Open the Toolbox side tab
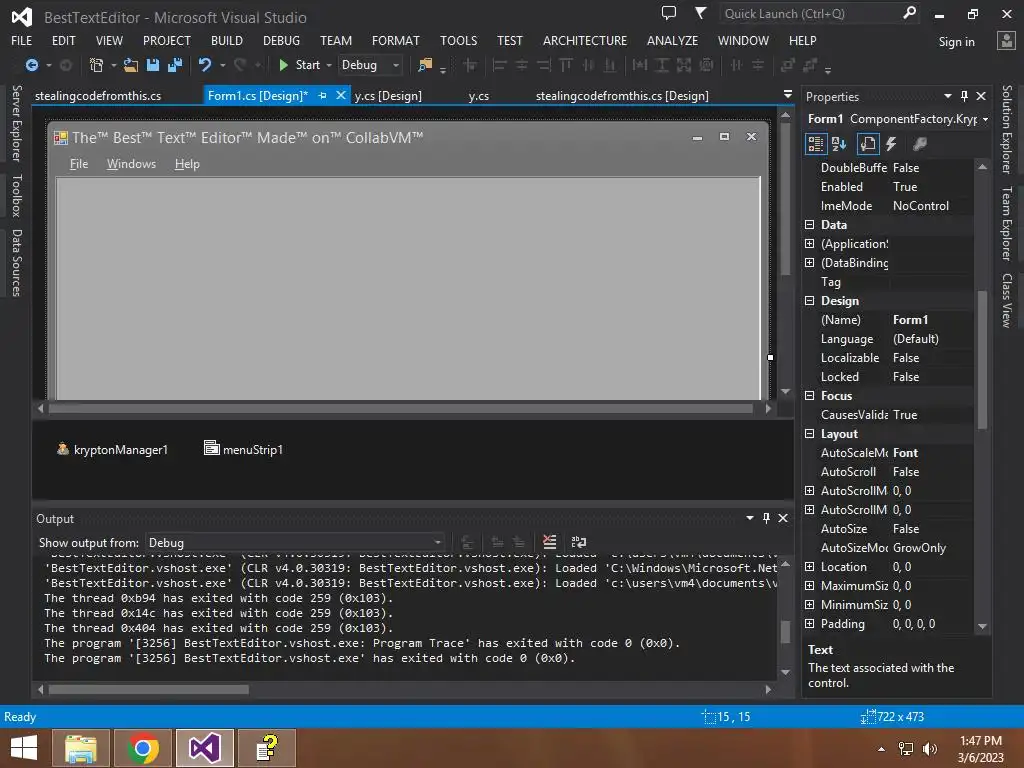This screenshot has height=768, width=1024. pos(17,195)
